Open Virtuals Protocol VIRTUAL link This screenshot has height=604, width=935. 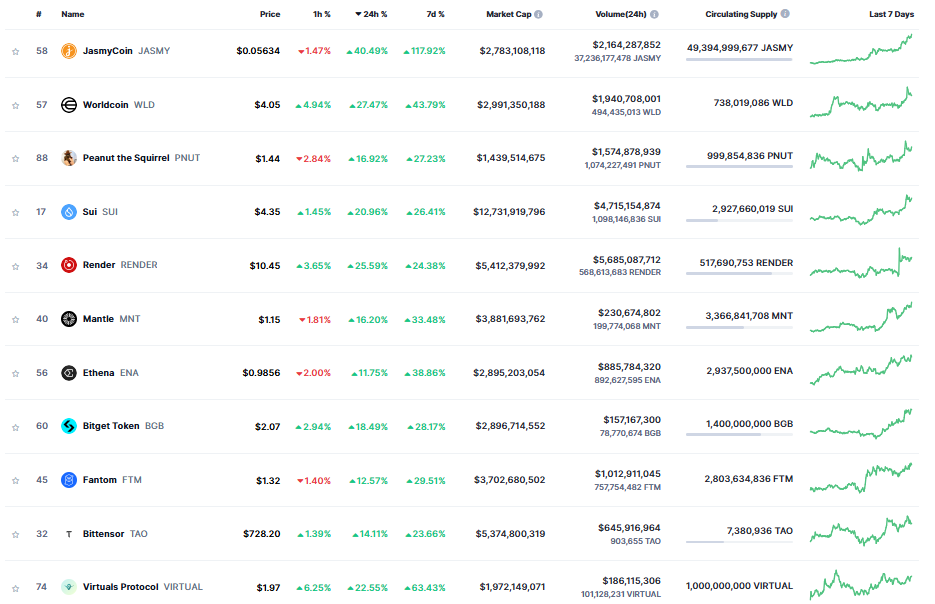pyautogui.click(x=143, y=587)
